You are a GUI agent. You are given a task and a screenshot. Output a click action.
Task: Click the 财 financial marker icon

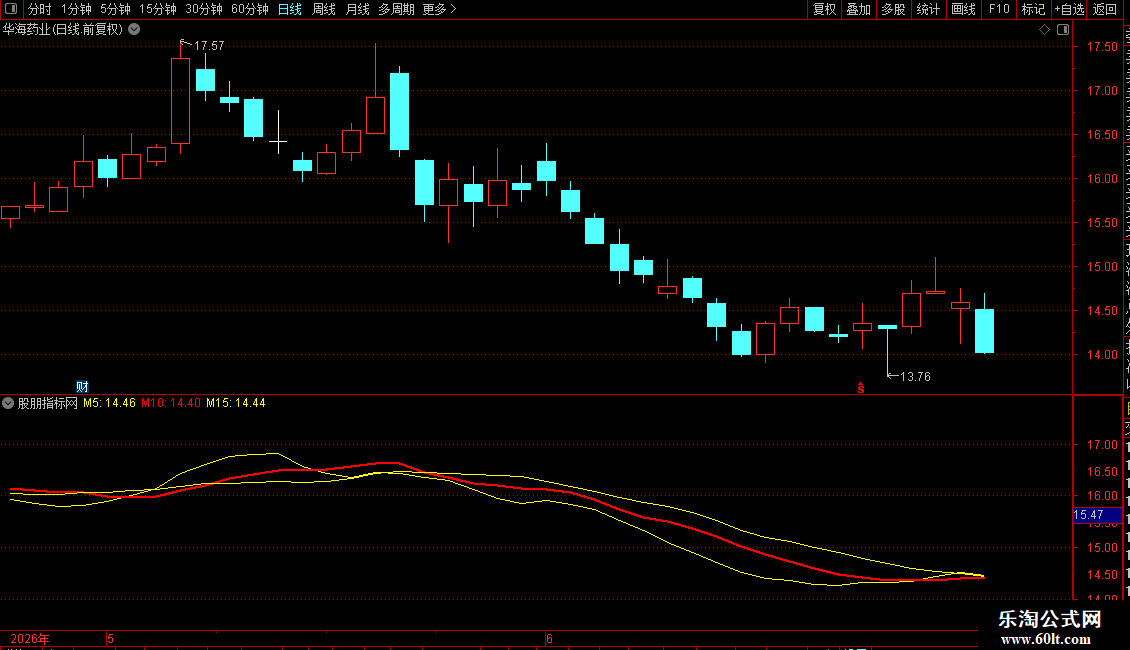tap(82, 387)
